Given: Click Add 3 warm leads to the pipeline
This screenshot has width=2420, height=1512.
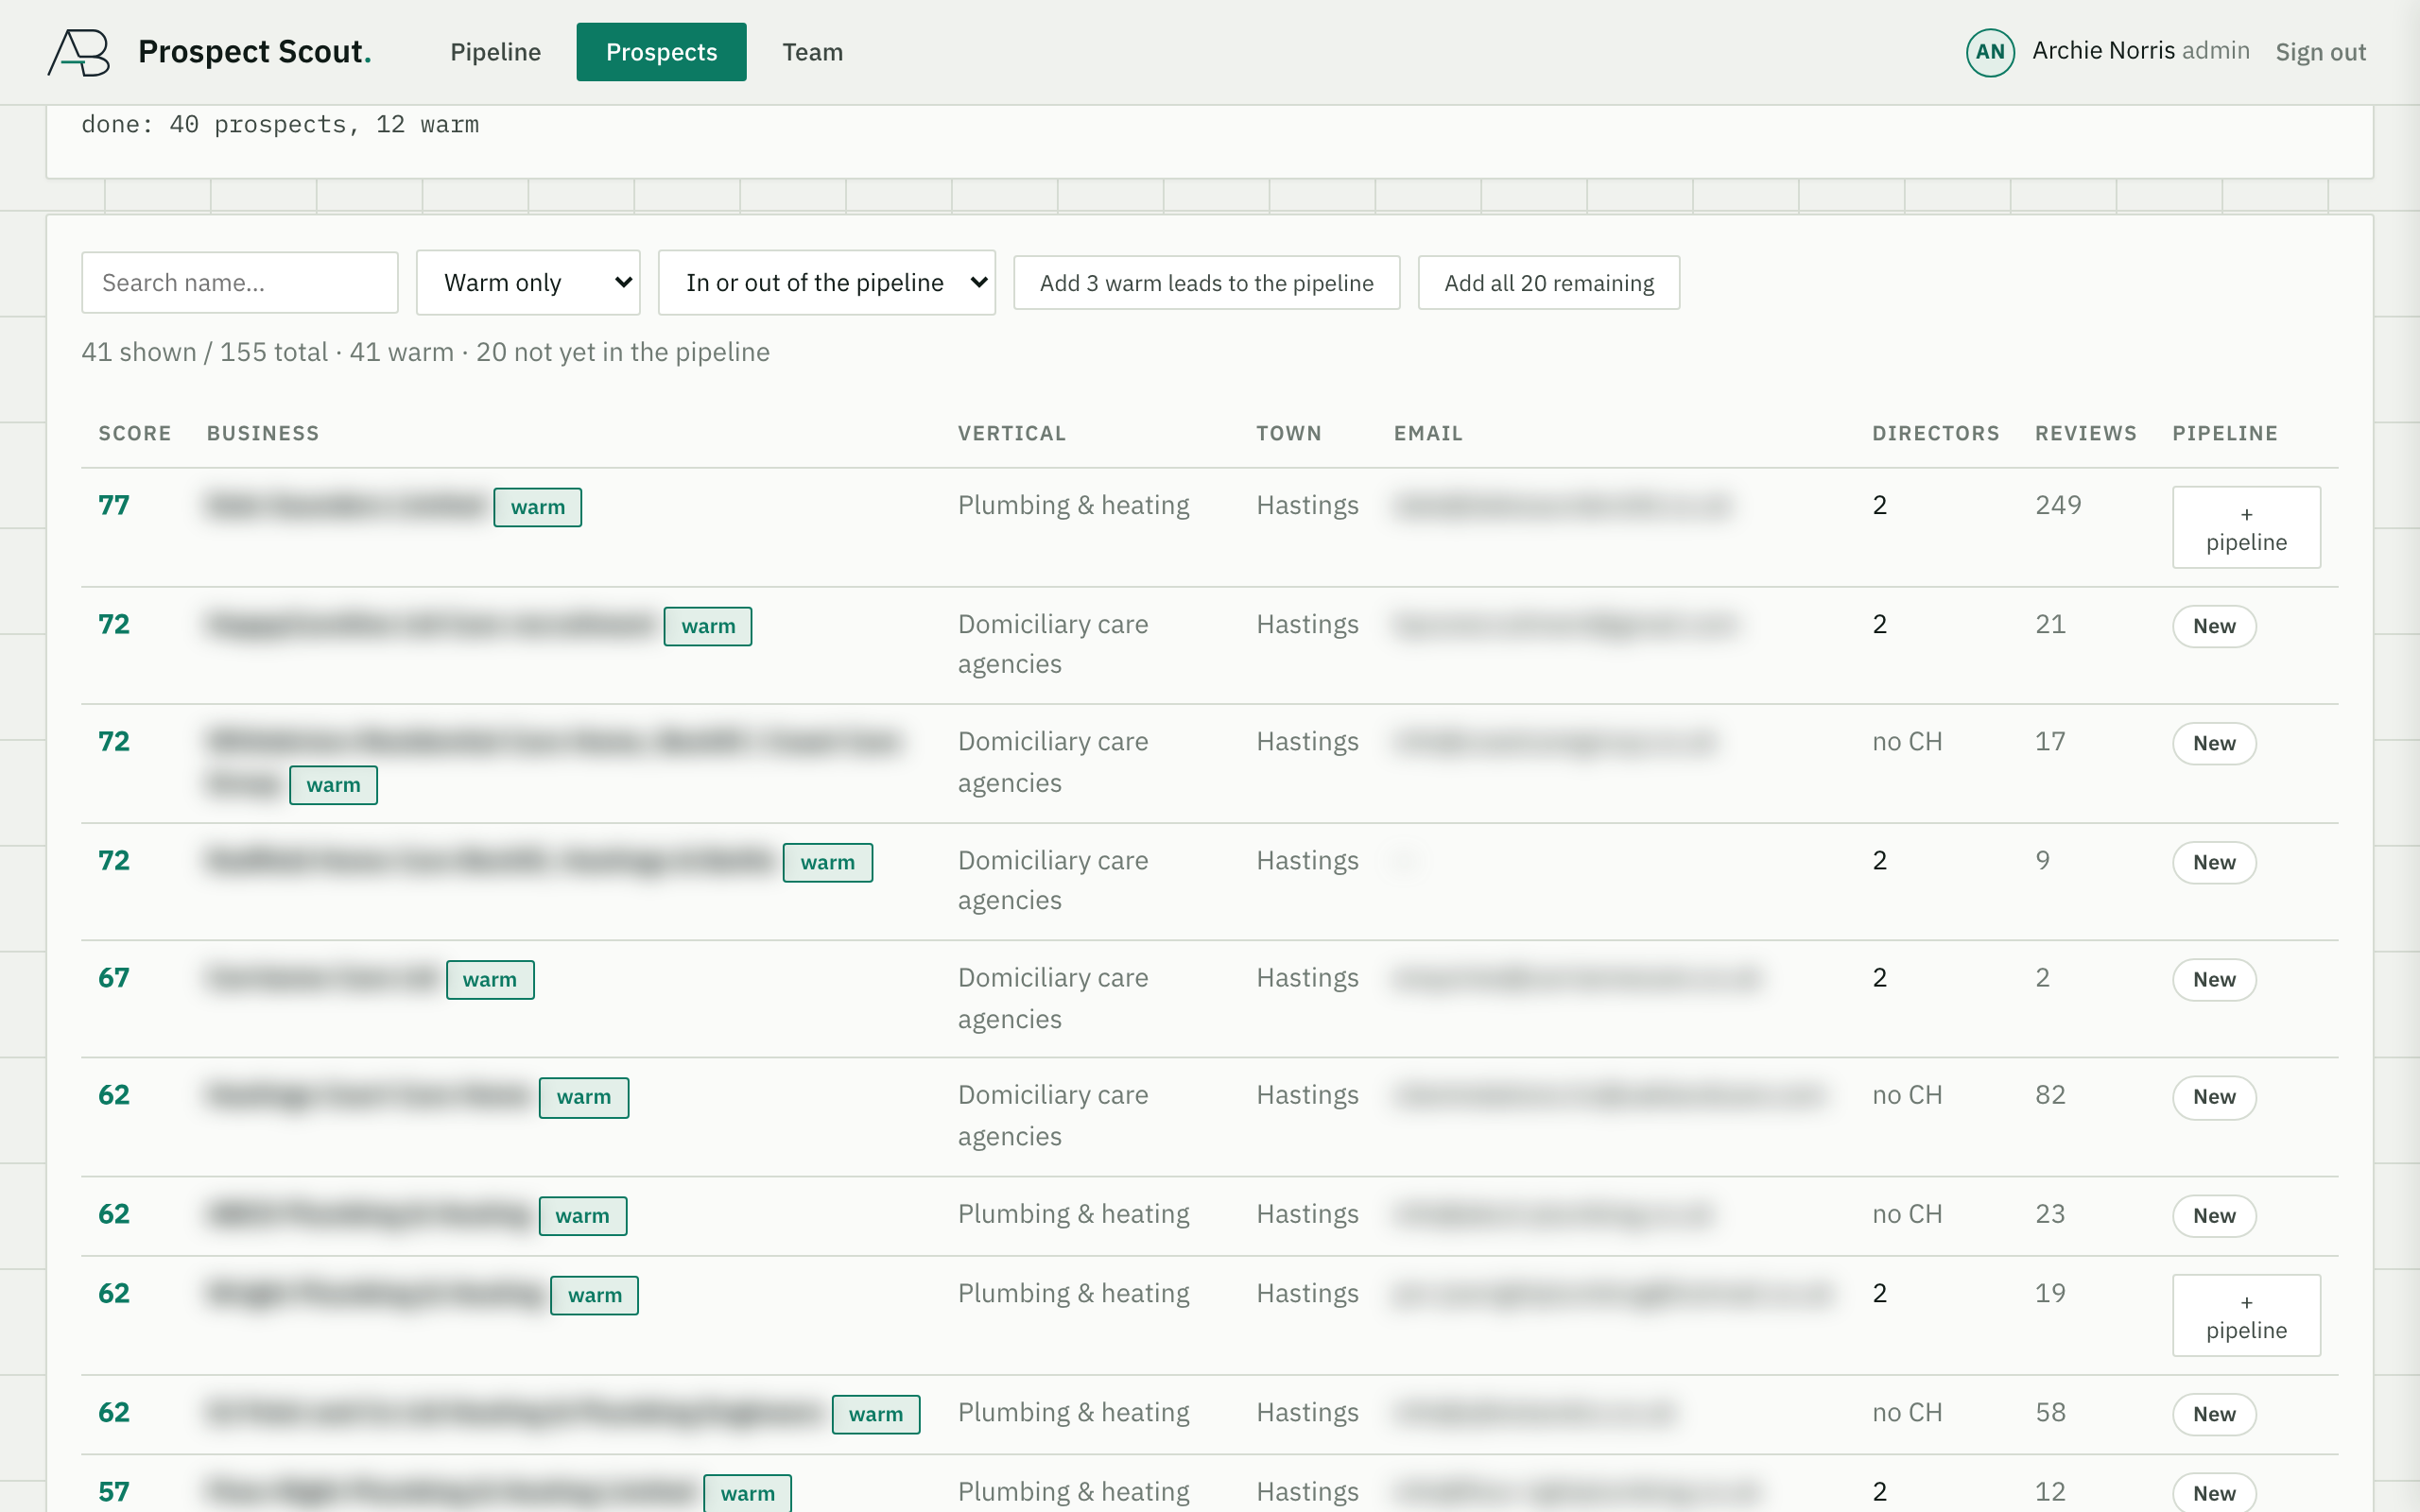Looking at the screenshot, I should point(1206,283).
